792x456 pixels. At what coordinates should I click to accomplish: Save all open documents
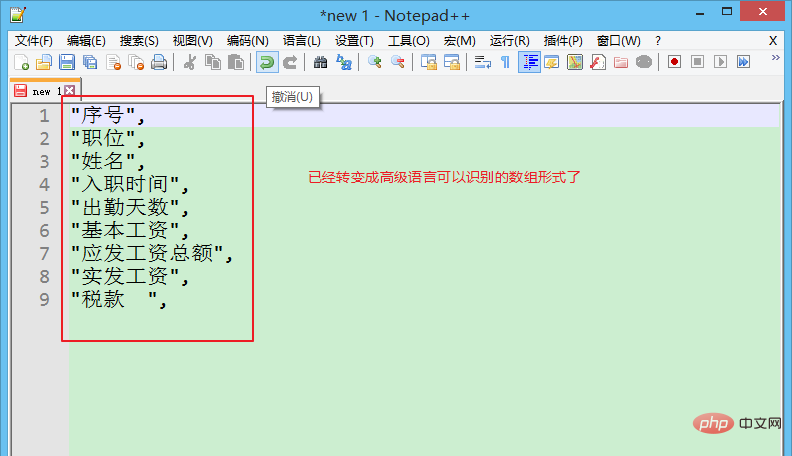[90, 62]
